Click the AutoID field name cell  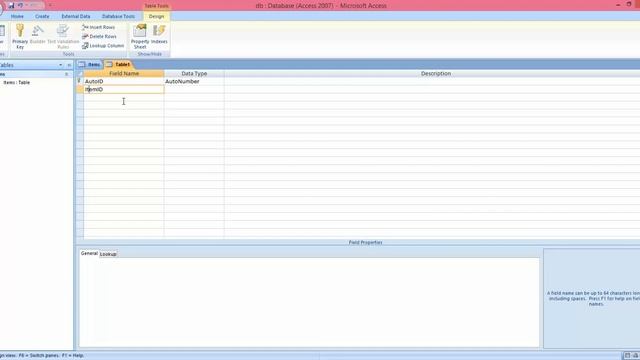[x=124, y=81]
